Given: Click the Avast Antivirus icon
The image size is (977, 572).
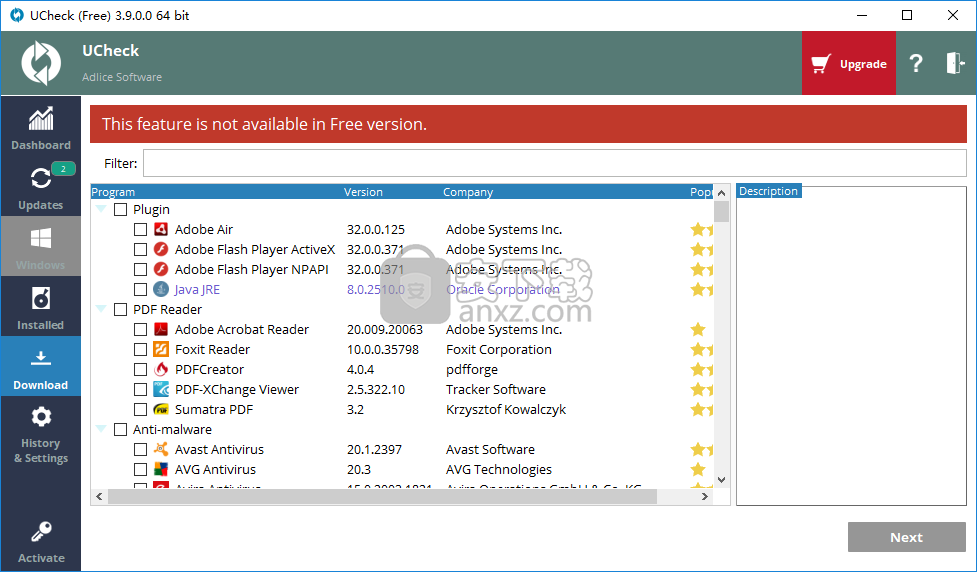Looking at the screenshot, I should pyautogui.click(x=161, y=449).
